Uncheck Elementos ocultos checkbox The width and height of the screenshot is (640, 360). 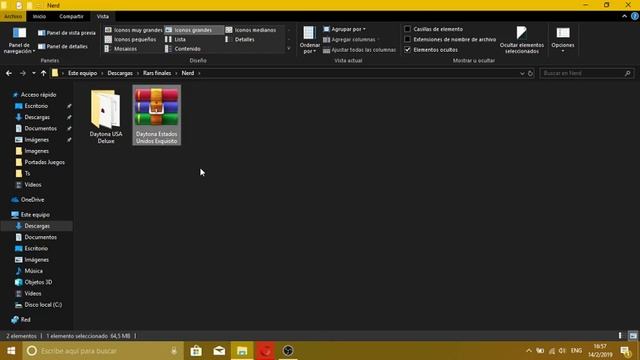click(x=407, y=49)
